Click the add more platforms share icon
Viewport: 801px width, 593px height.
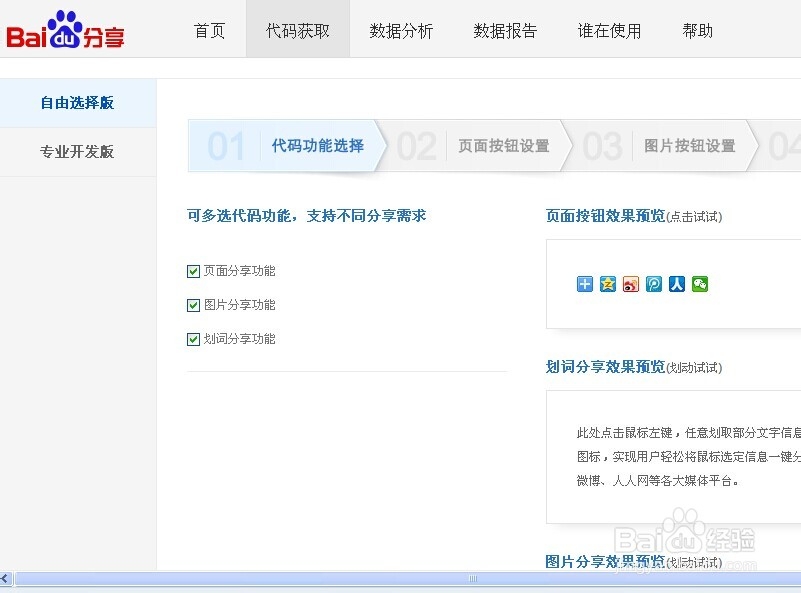point(583,284)
